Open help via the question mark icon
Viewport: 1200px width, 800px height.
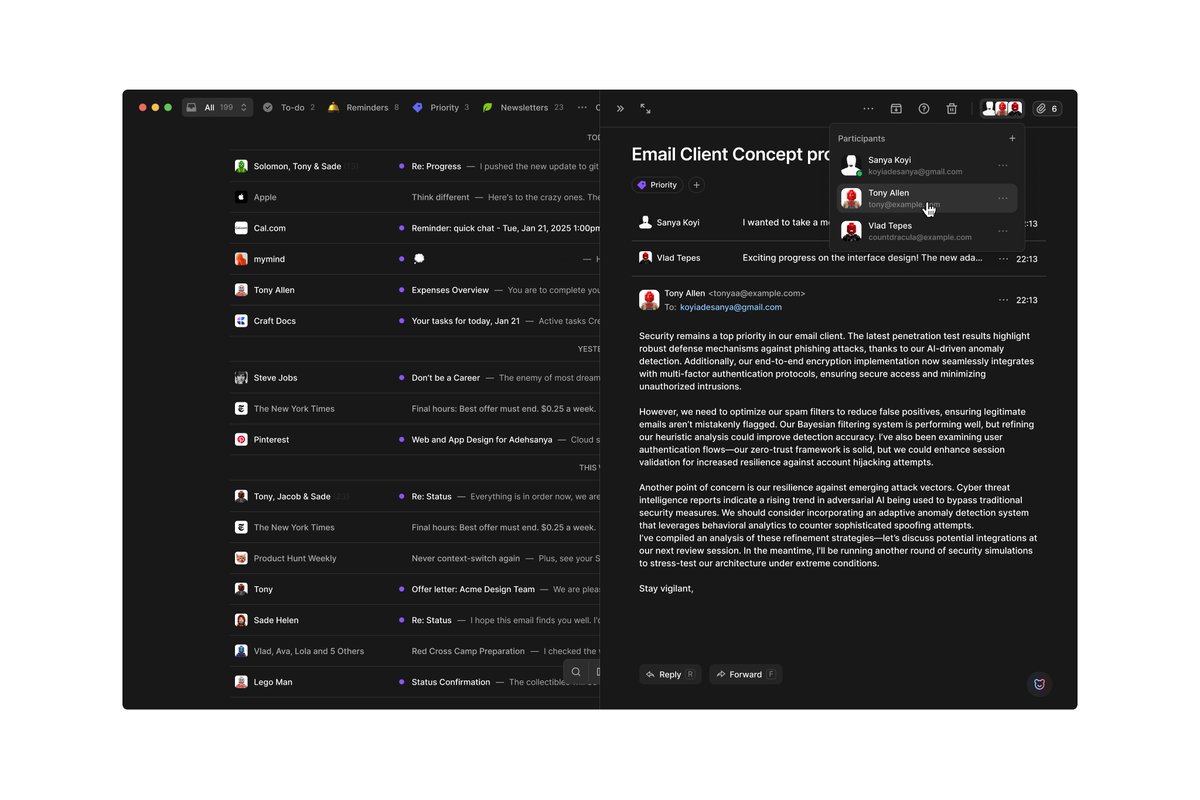point(924,108)
